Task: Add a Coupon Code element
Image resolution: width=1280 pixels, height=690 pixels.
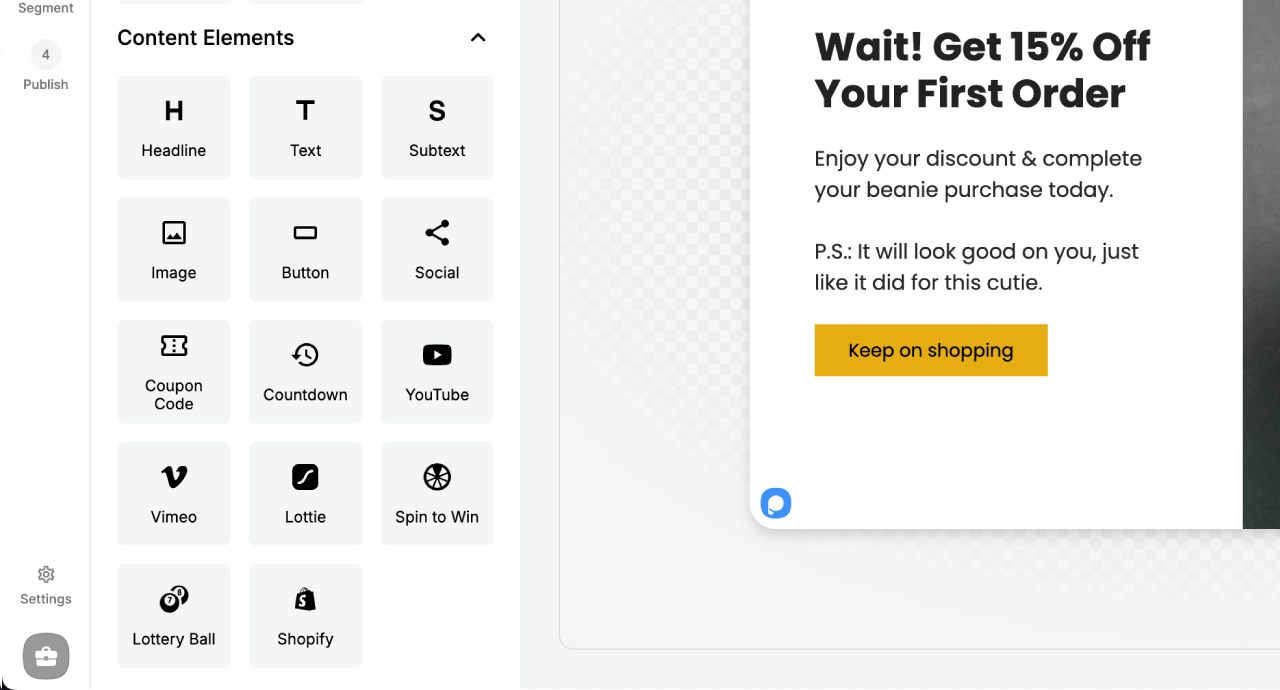Action: [174, 372]
